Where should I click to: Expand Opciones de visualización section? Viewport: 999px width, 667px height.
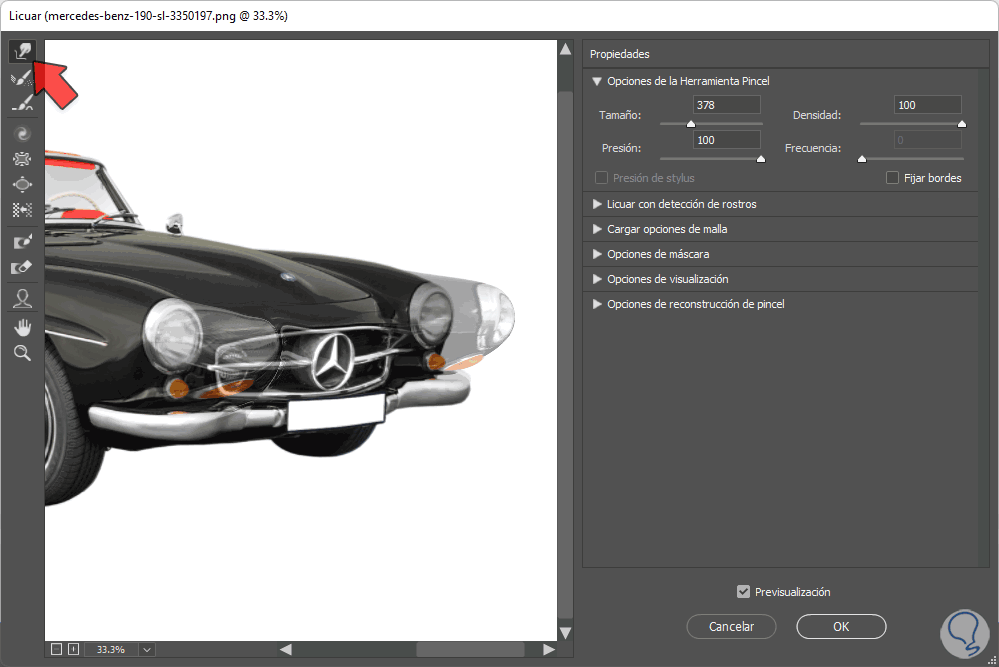click(x=597, y=279)
